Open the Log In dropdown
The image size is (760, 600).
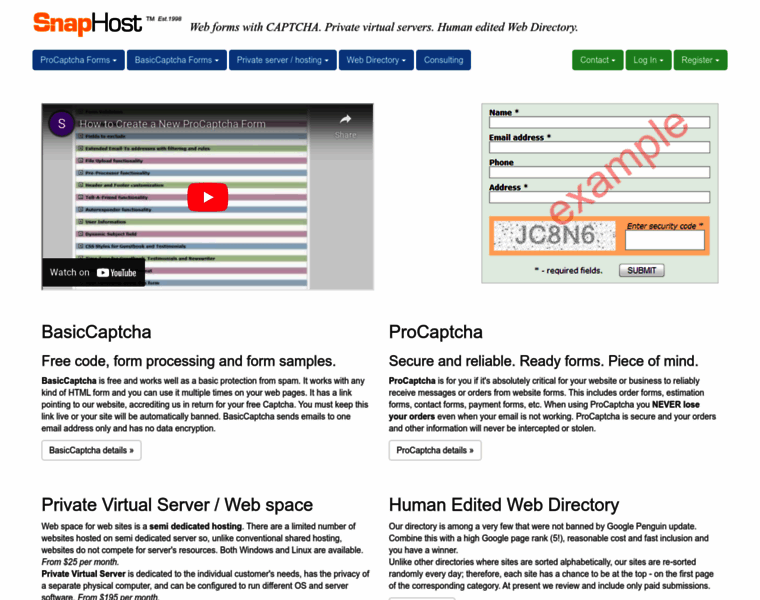pos(649,60)
